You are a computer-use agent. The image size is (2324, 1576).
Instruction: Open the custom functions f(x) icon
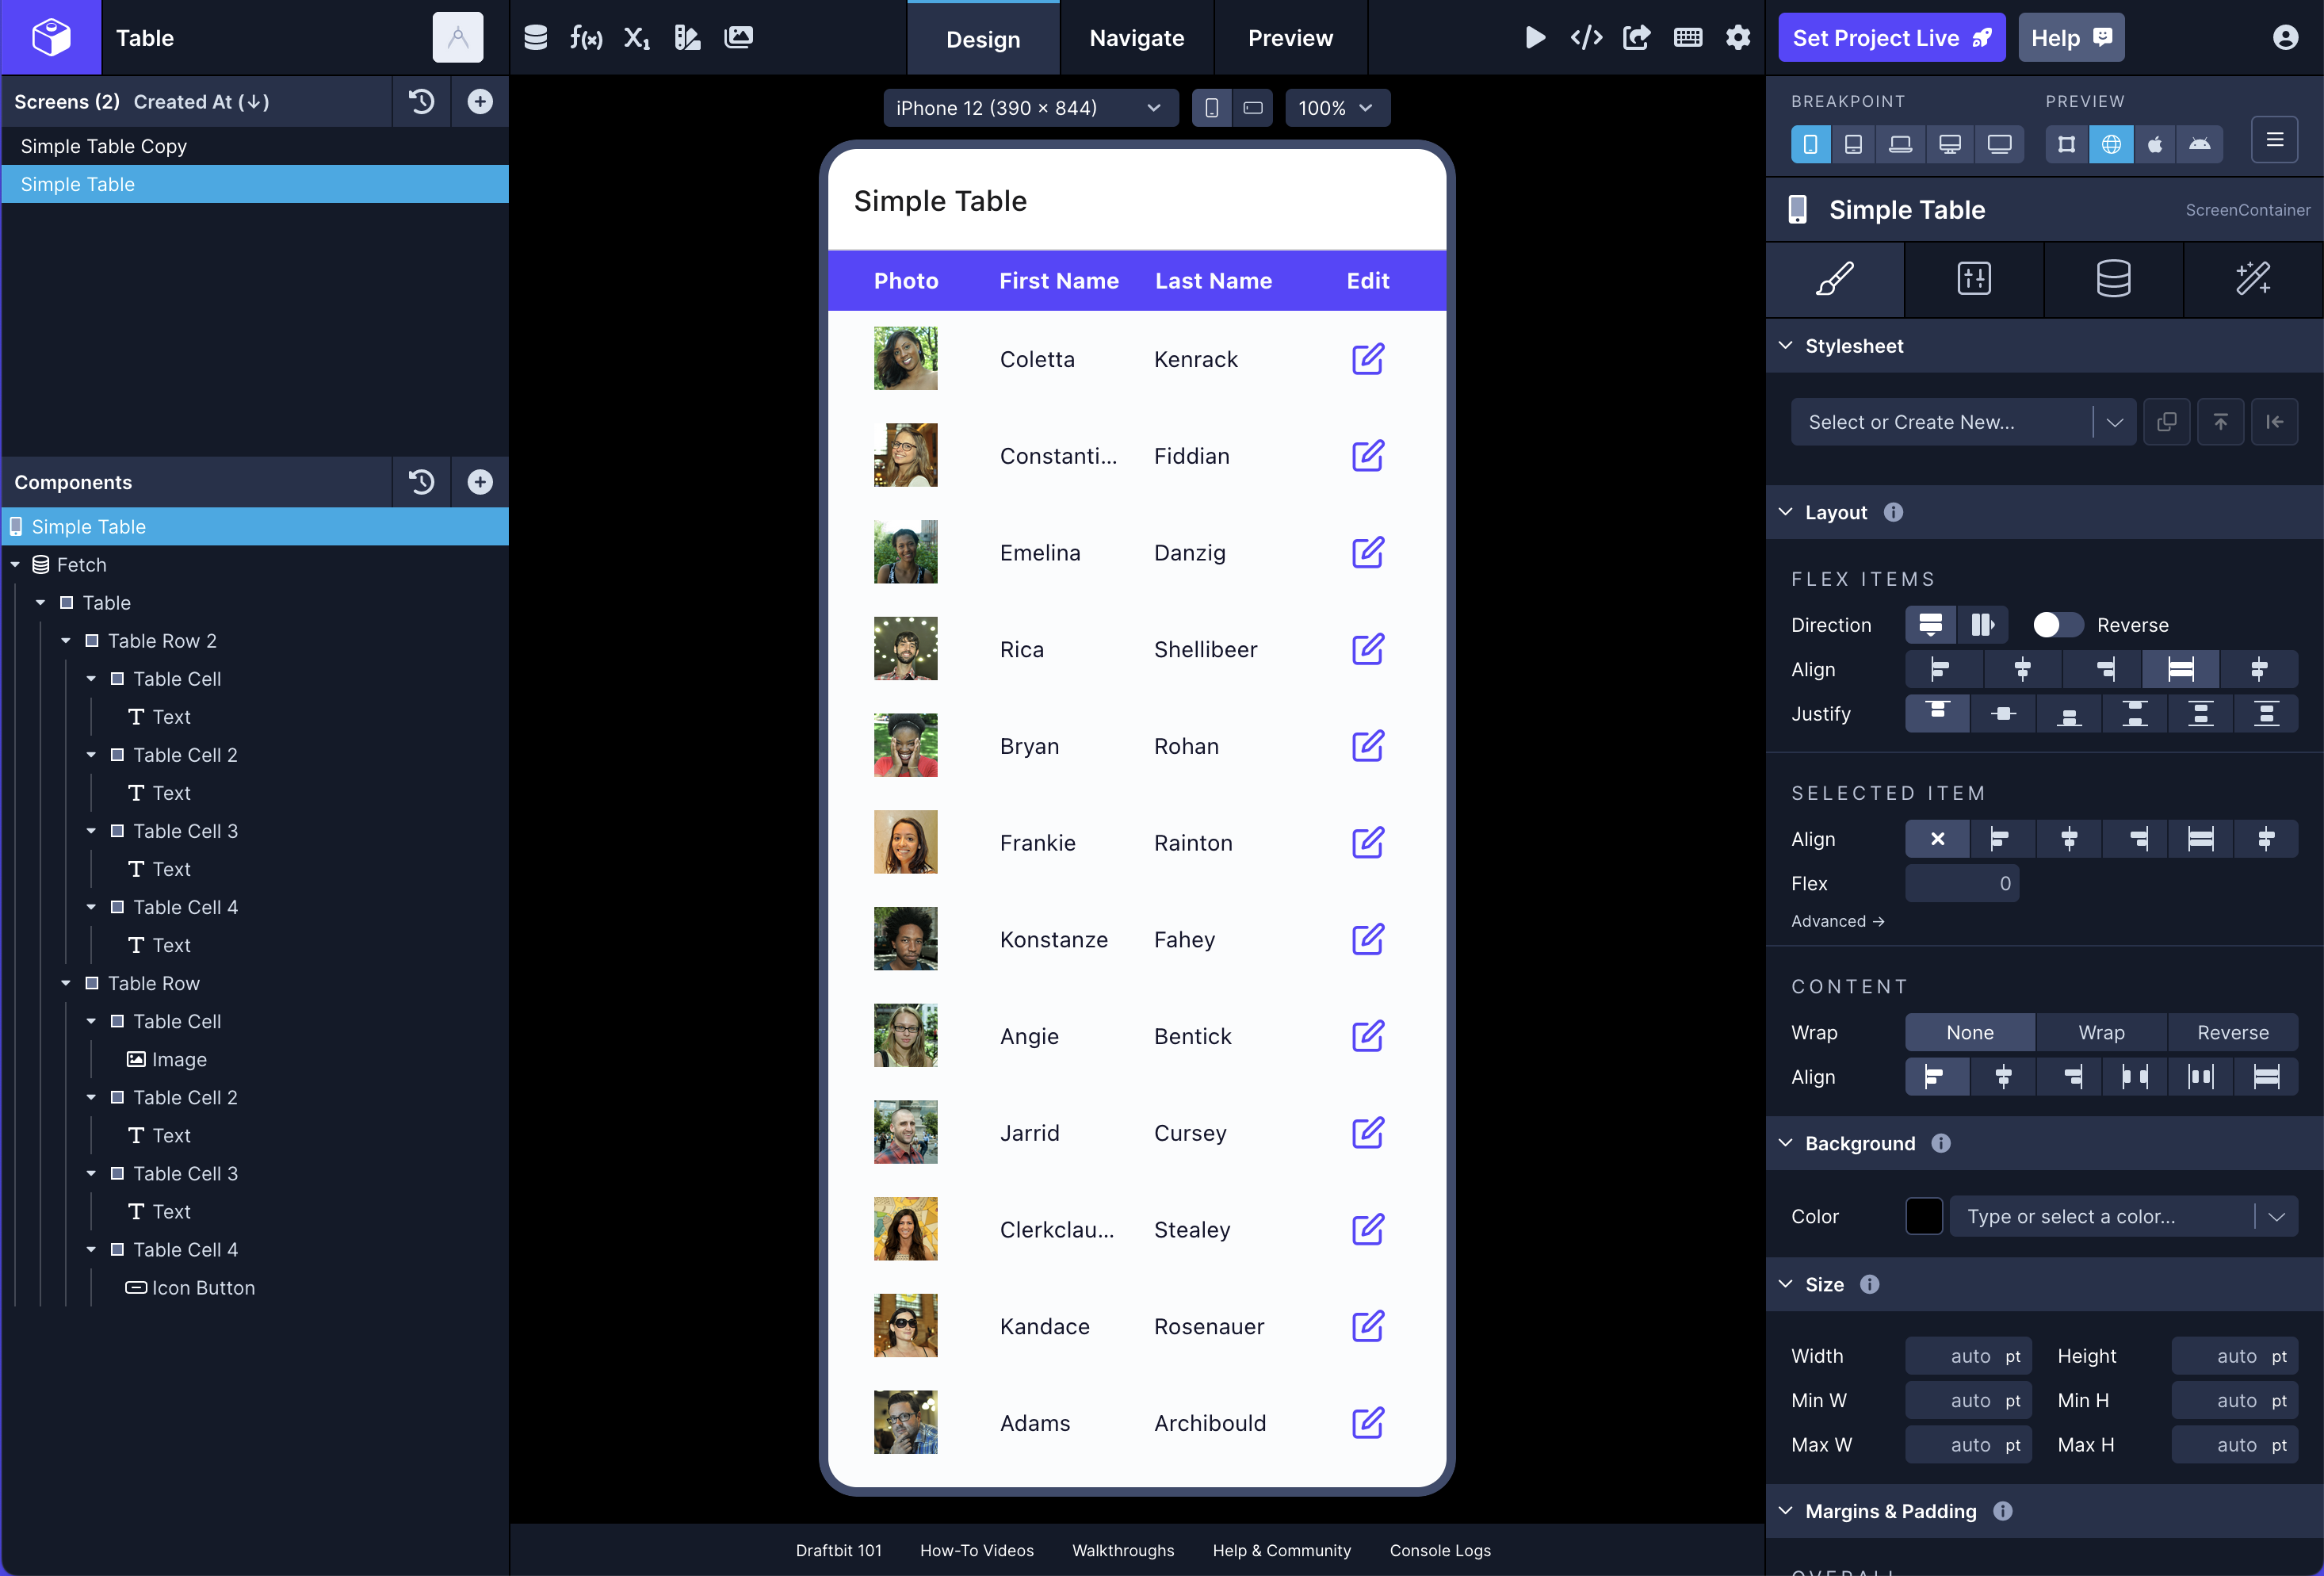(x=586, y=38)
